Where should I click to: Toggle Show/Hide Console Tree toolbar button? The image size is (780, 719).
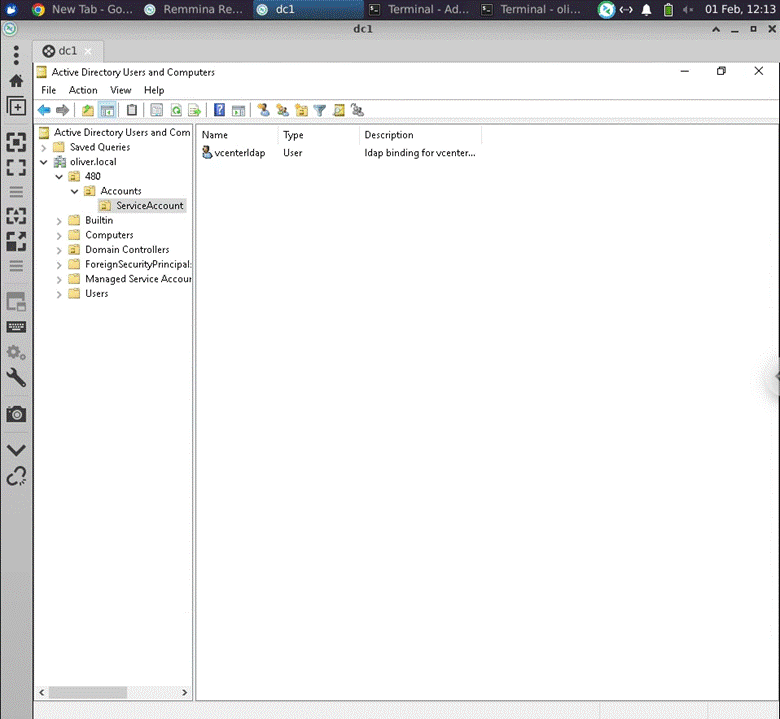[x=107, y=110]
